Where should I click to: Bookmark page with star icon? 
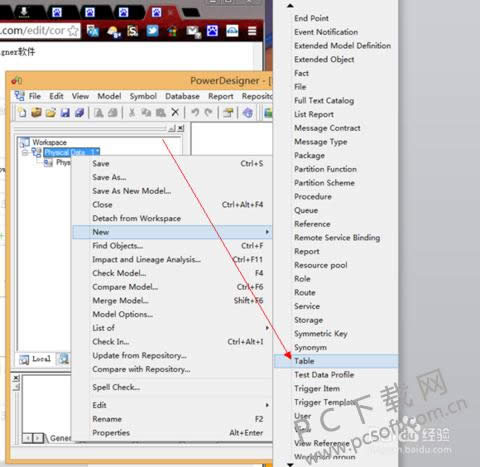point(73,31)
